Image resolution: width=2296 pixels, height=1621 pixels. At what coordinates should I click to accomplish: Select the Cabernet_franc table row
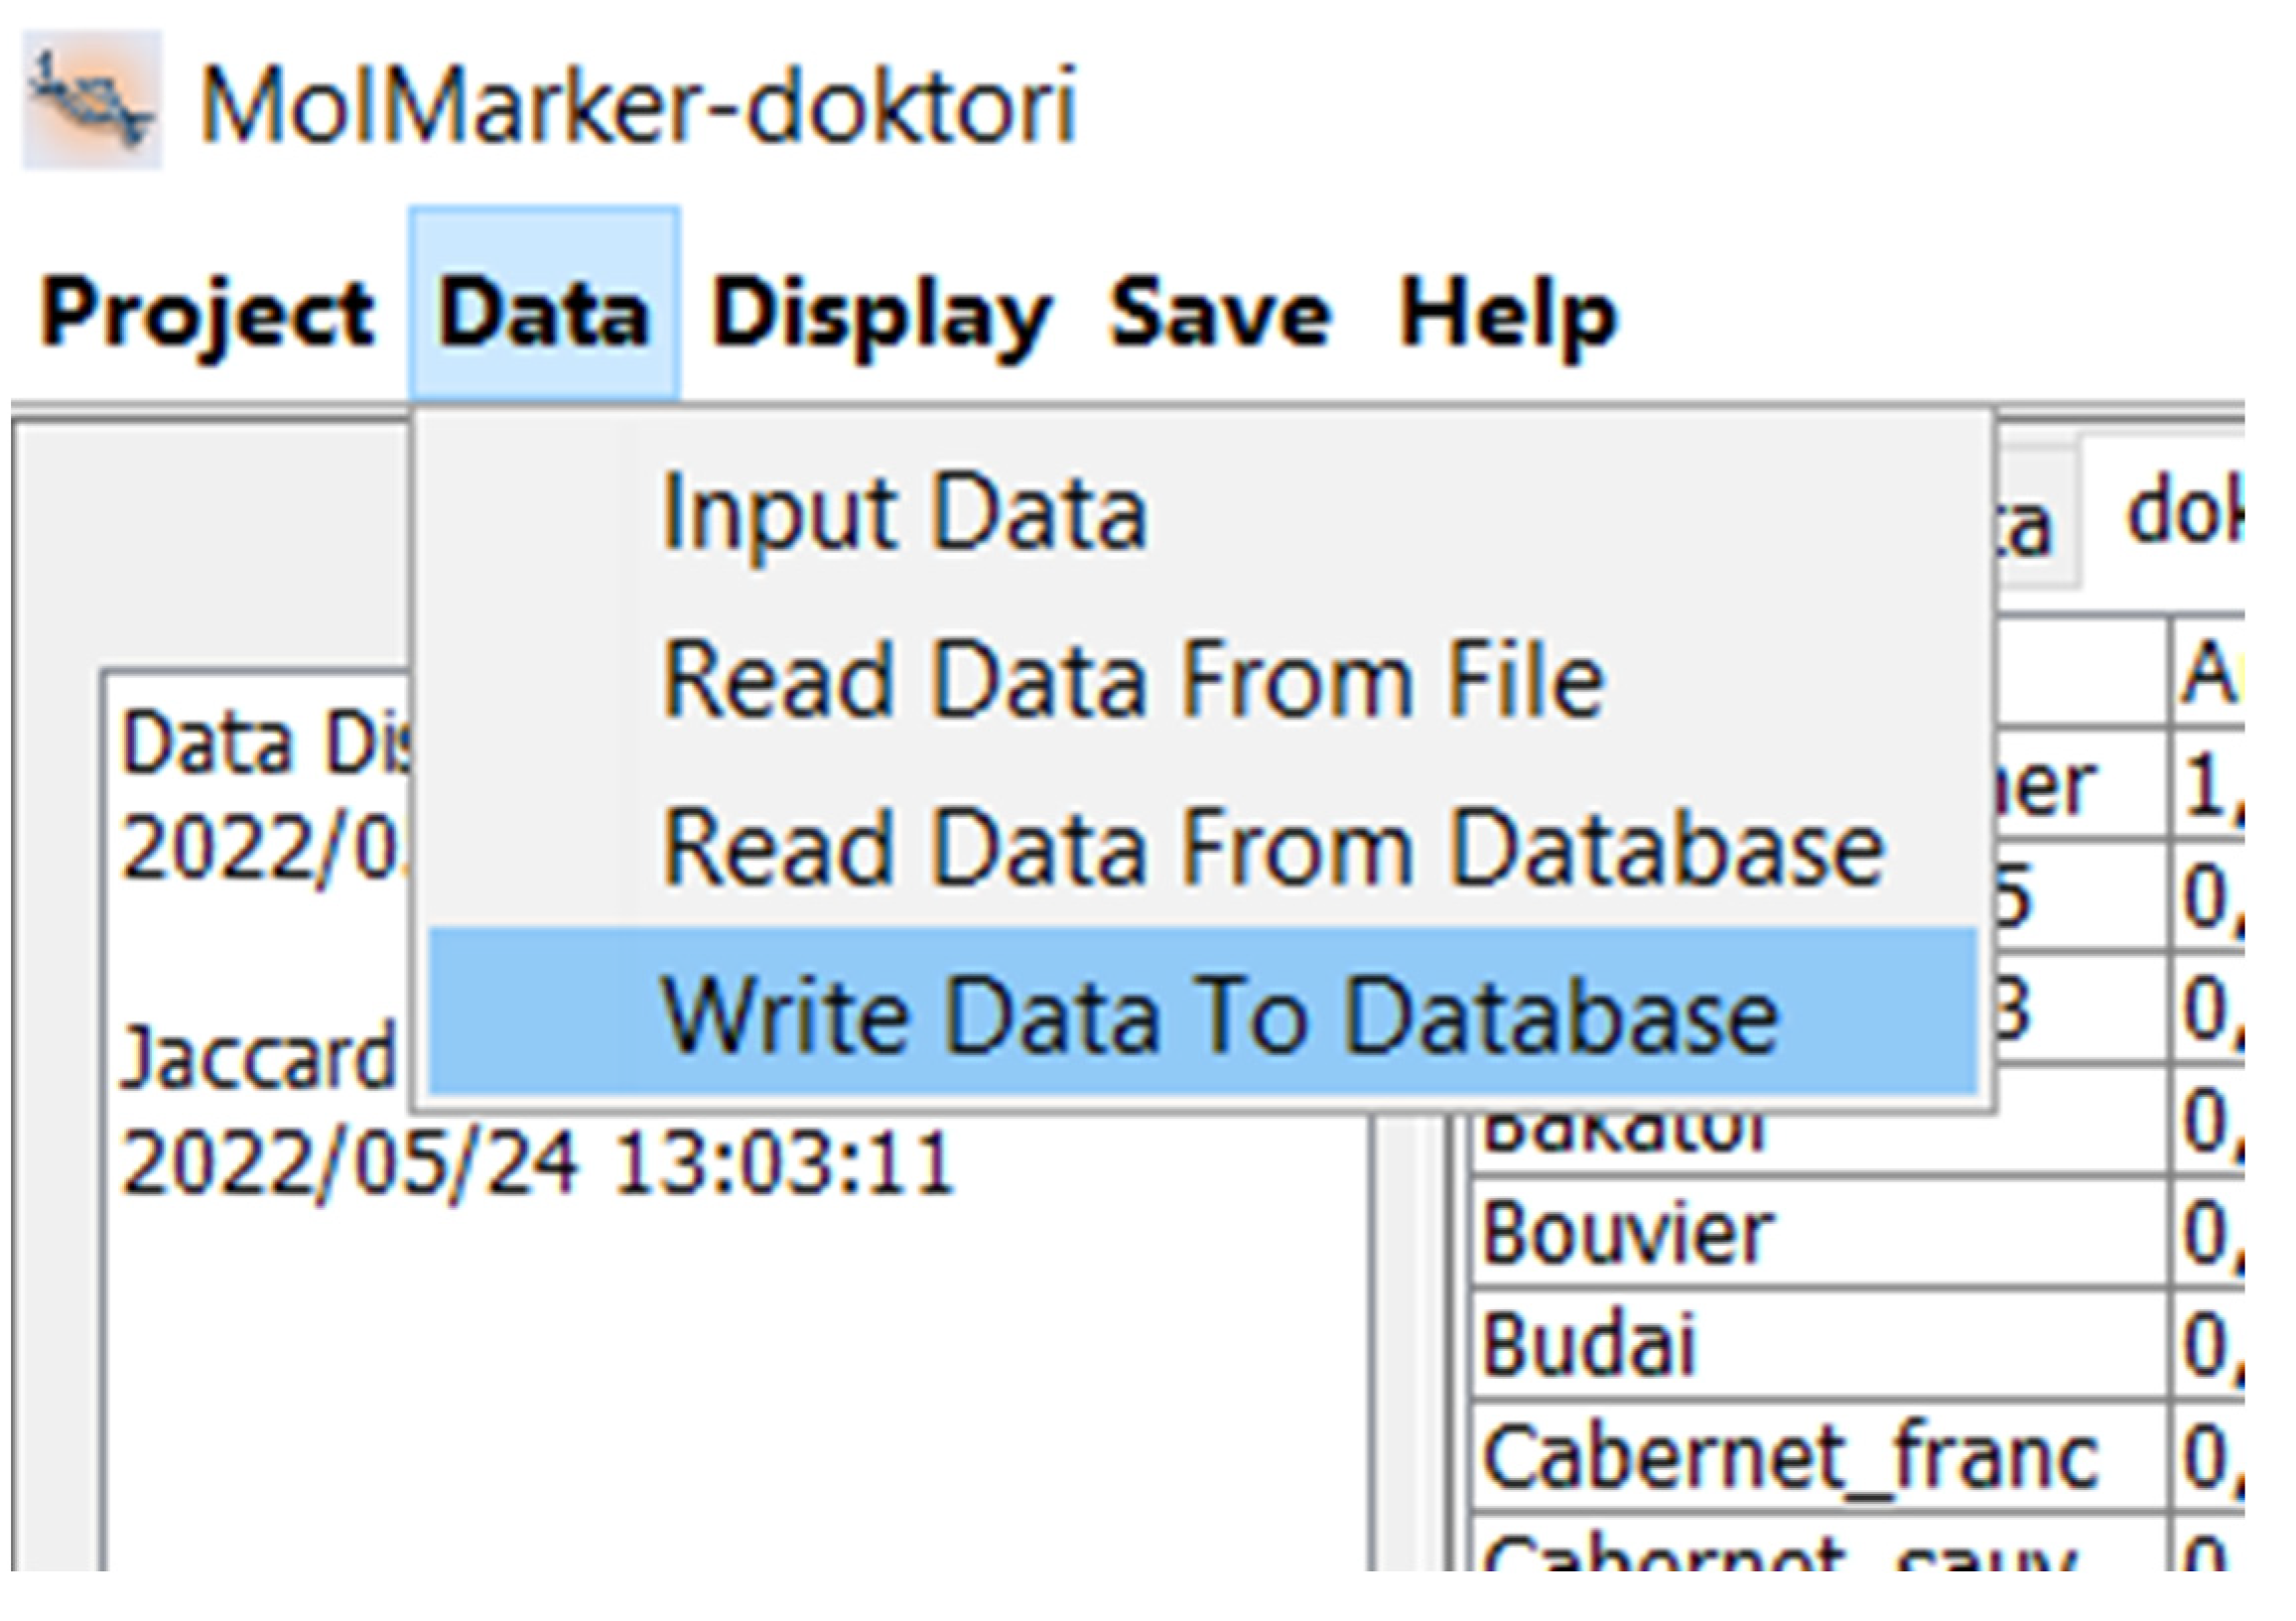1790,1457
